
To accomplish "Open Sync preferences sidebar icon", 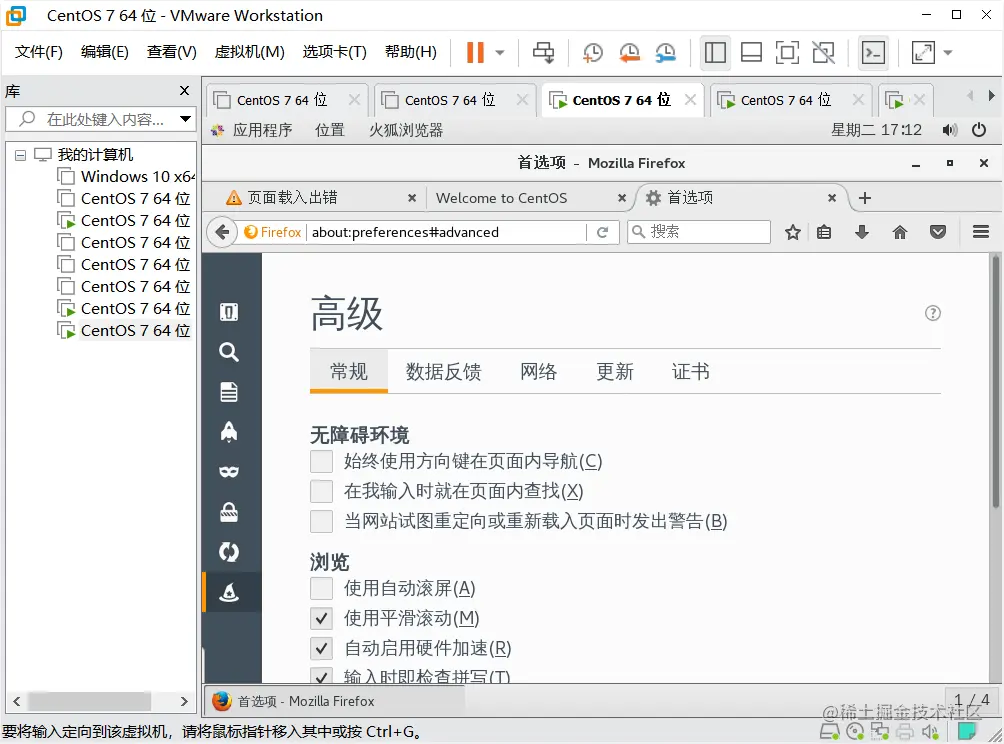I will pyautogui.click(x=229, y=552).
